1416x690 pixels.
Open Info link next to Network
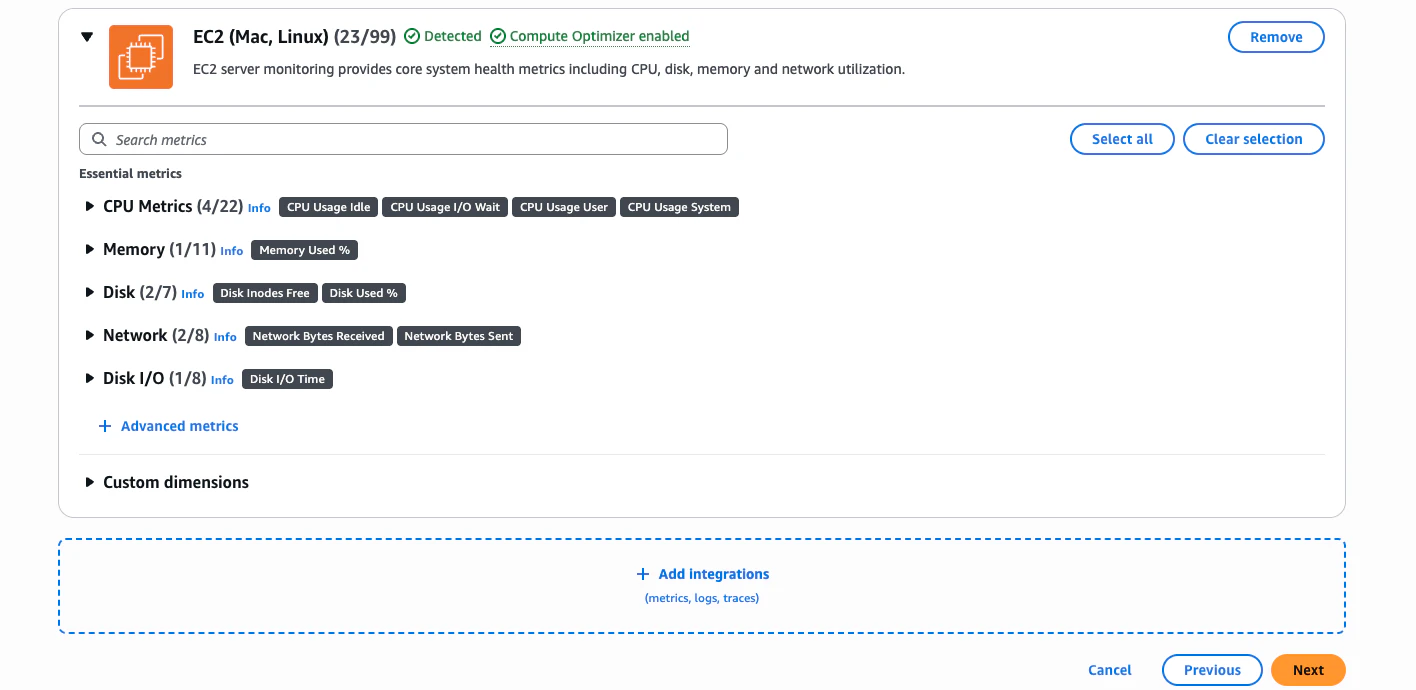click(225, 337)
